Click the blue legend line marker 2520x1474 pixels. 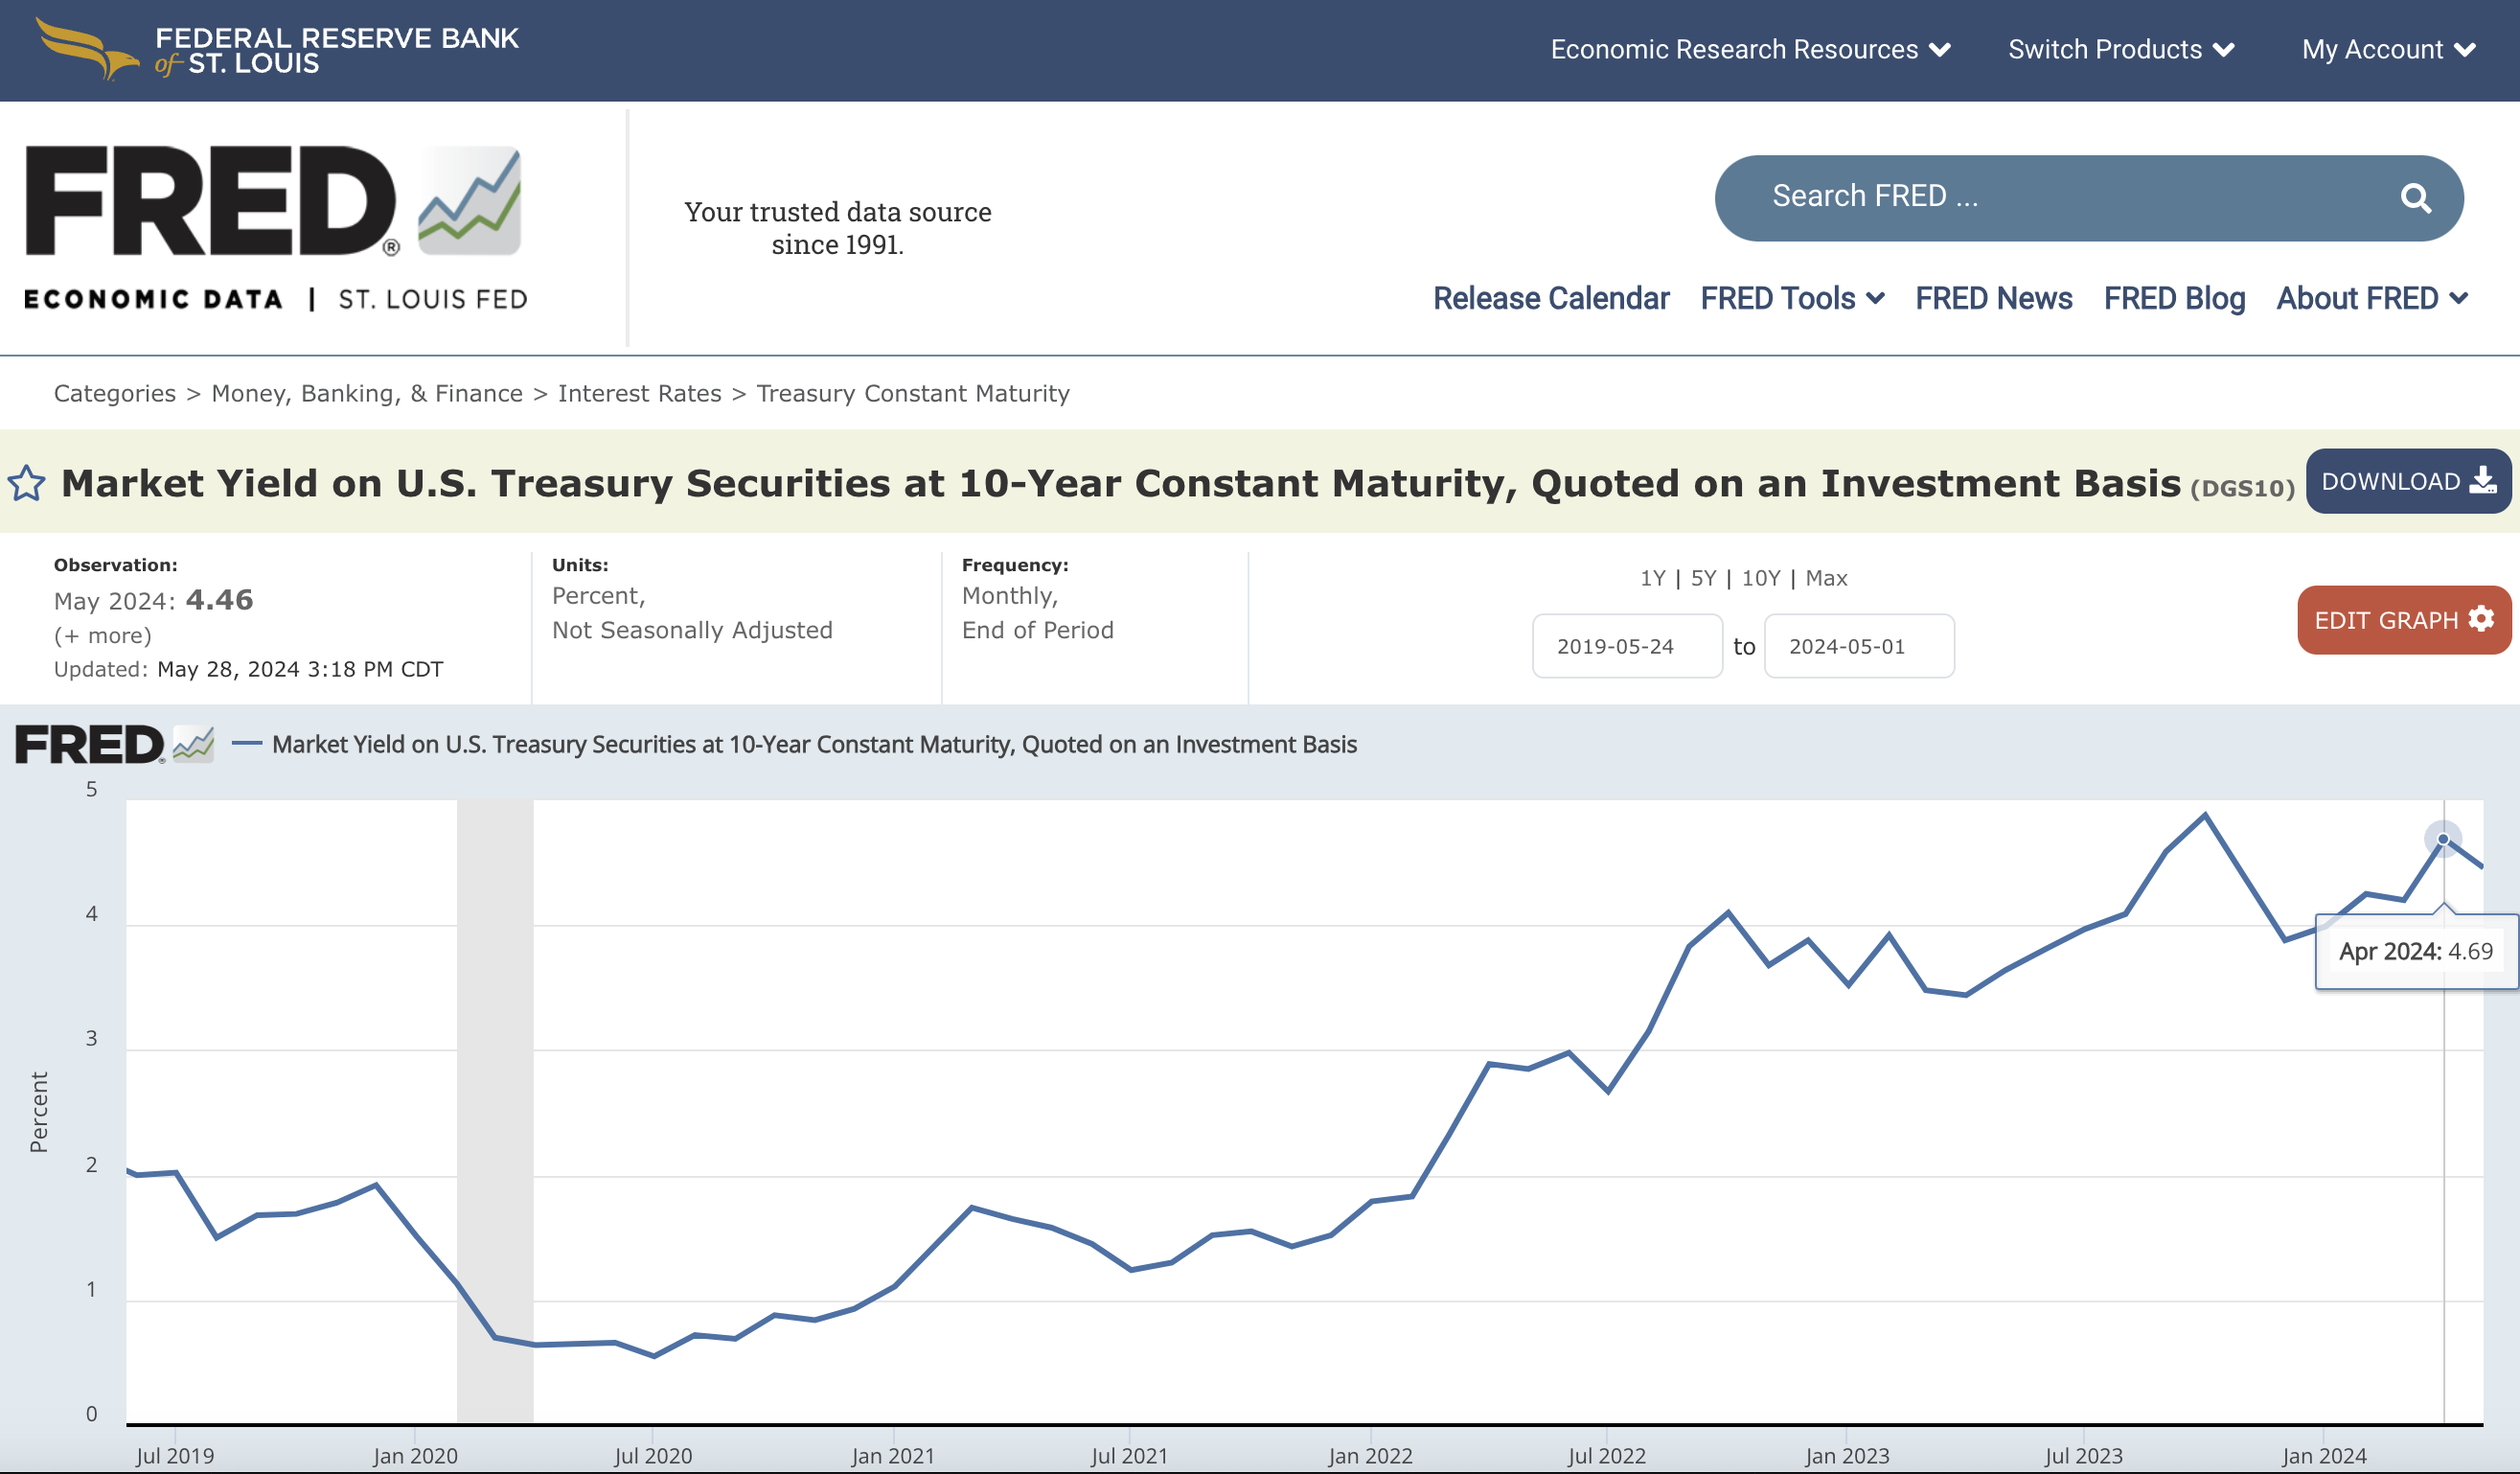[x=247, y=743]
